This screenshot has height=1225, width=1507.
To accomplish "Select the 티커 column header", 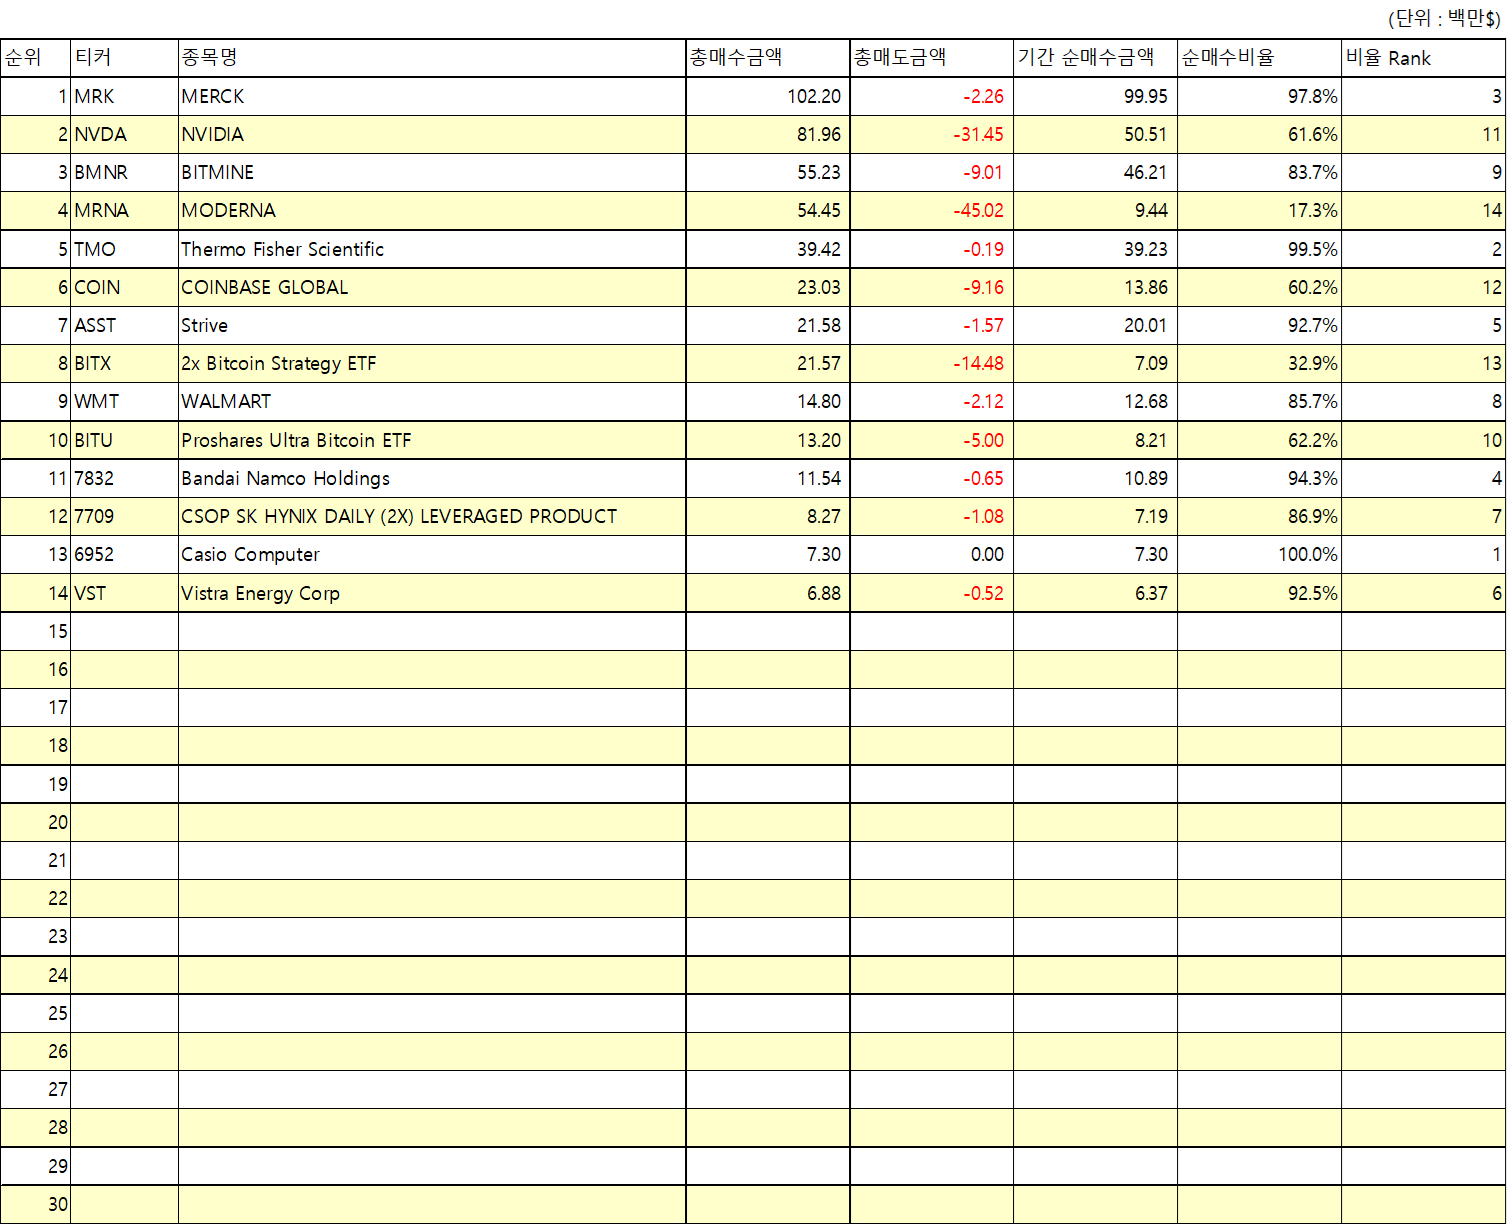I will 125,58.
